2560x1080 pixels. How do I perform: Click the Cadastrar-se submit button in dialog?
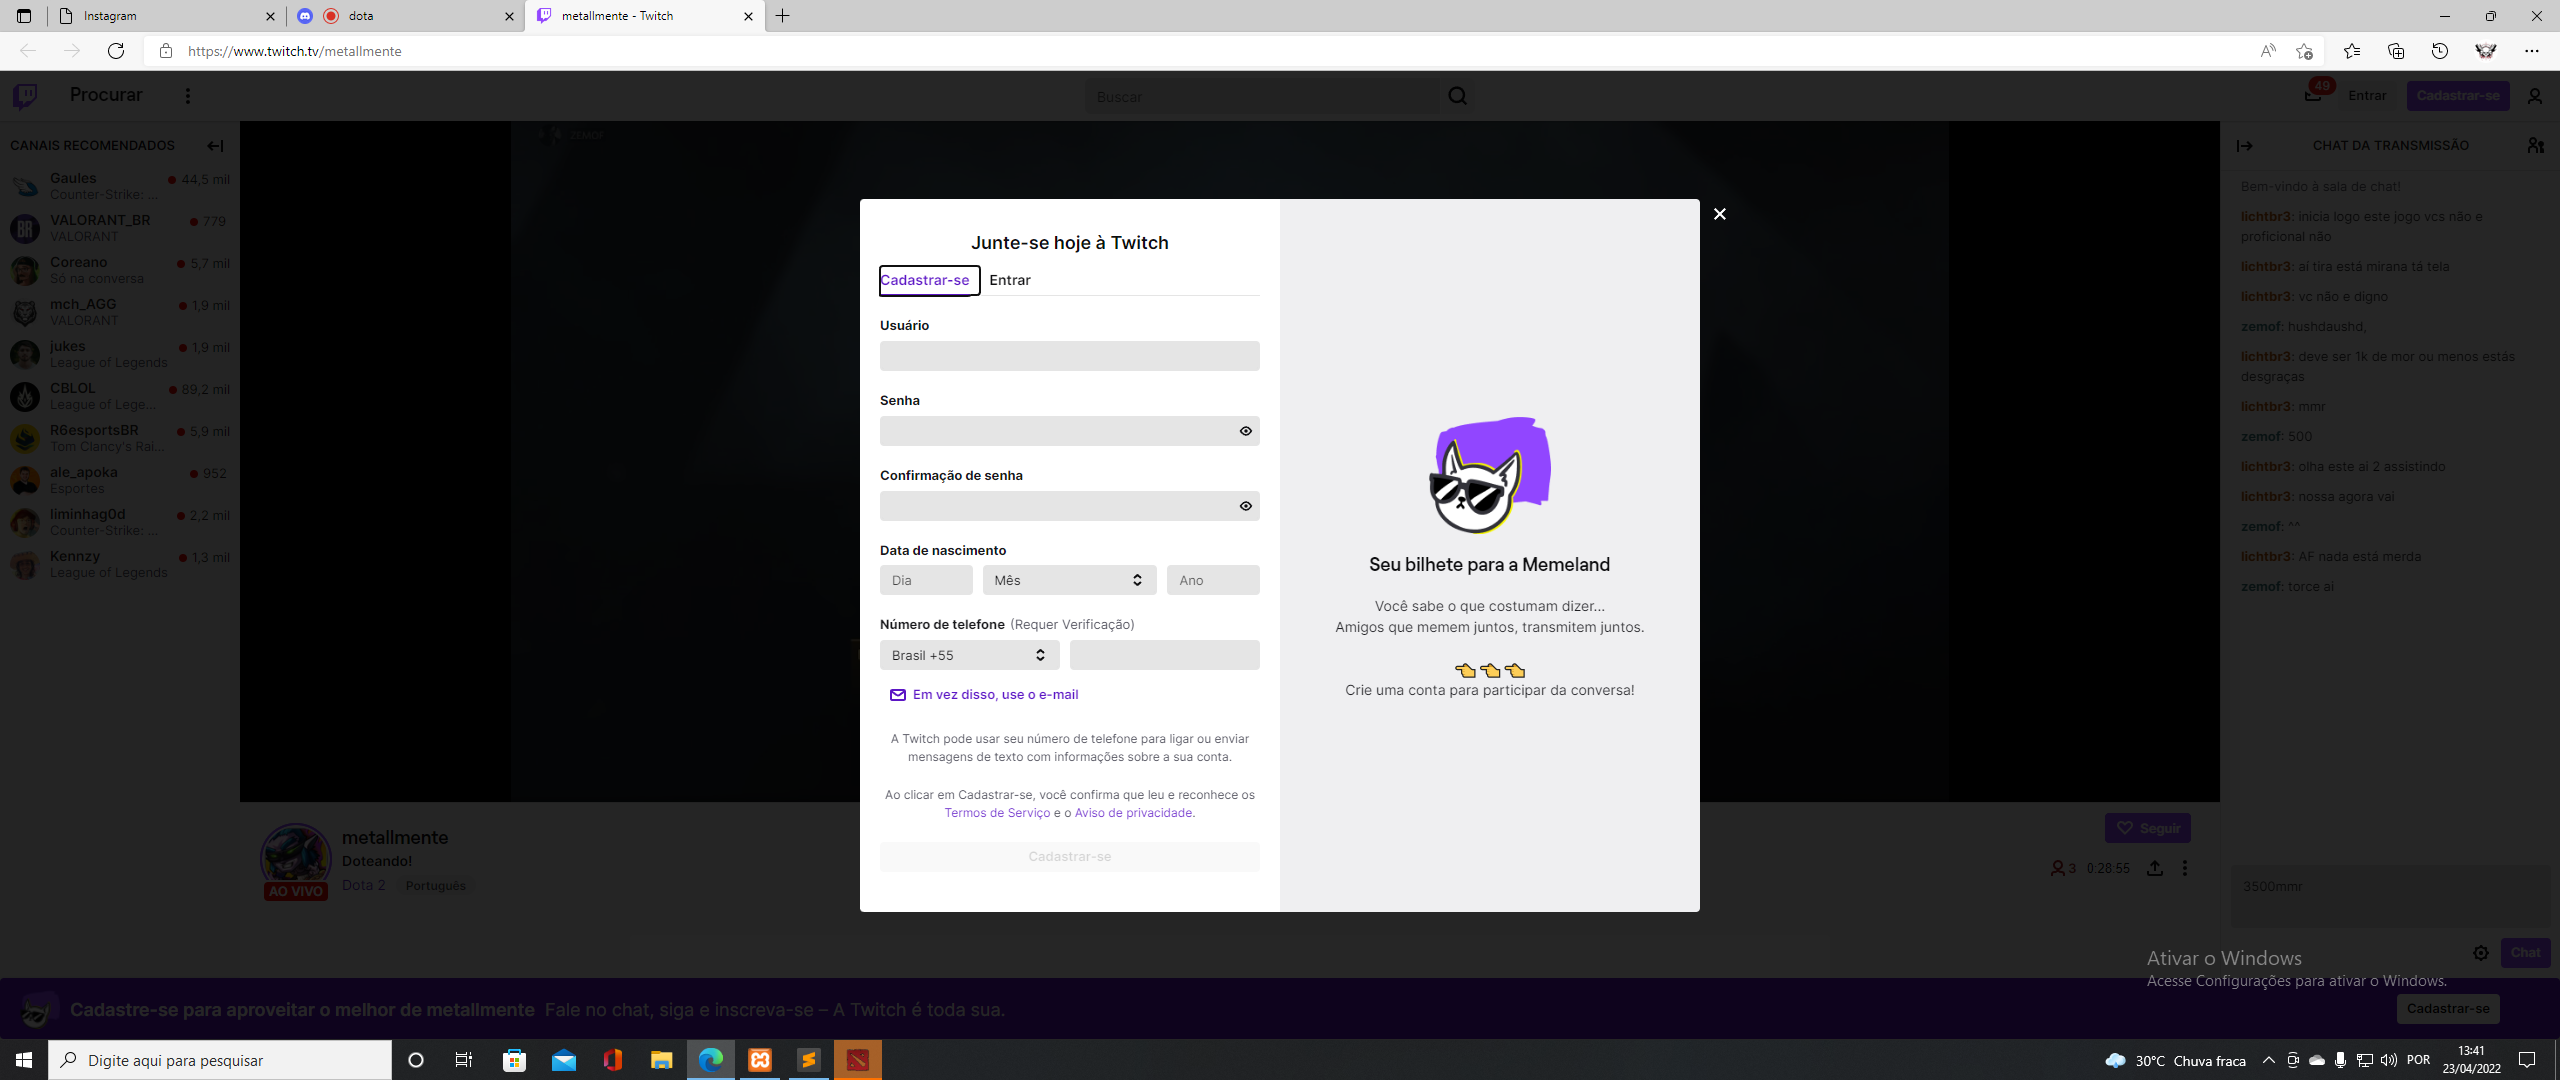coord(1070,857)
